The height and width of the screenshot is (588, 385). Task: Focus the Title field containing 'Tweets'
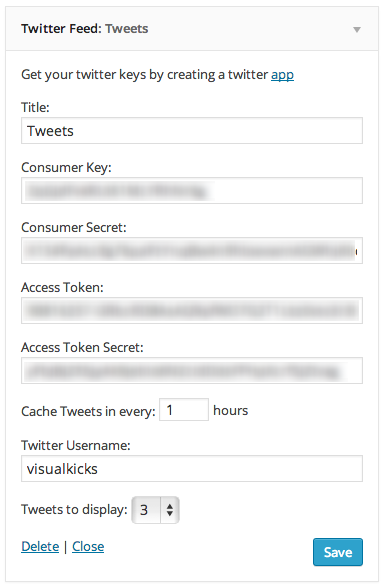(x=192, y=130)
